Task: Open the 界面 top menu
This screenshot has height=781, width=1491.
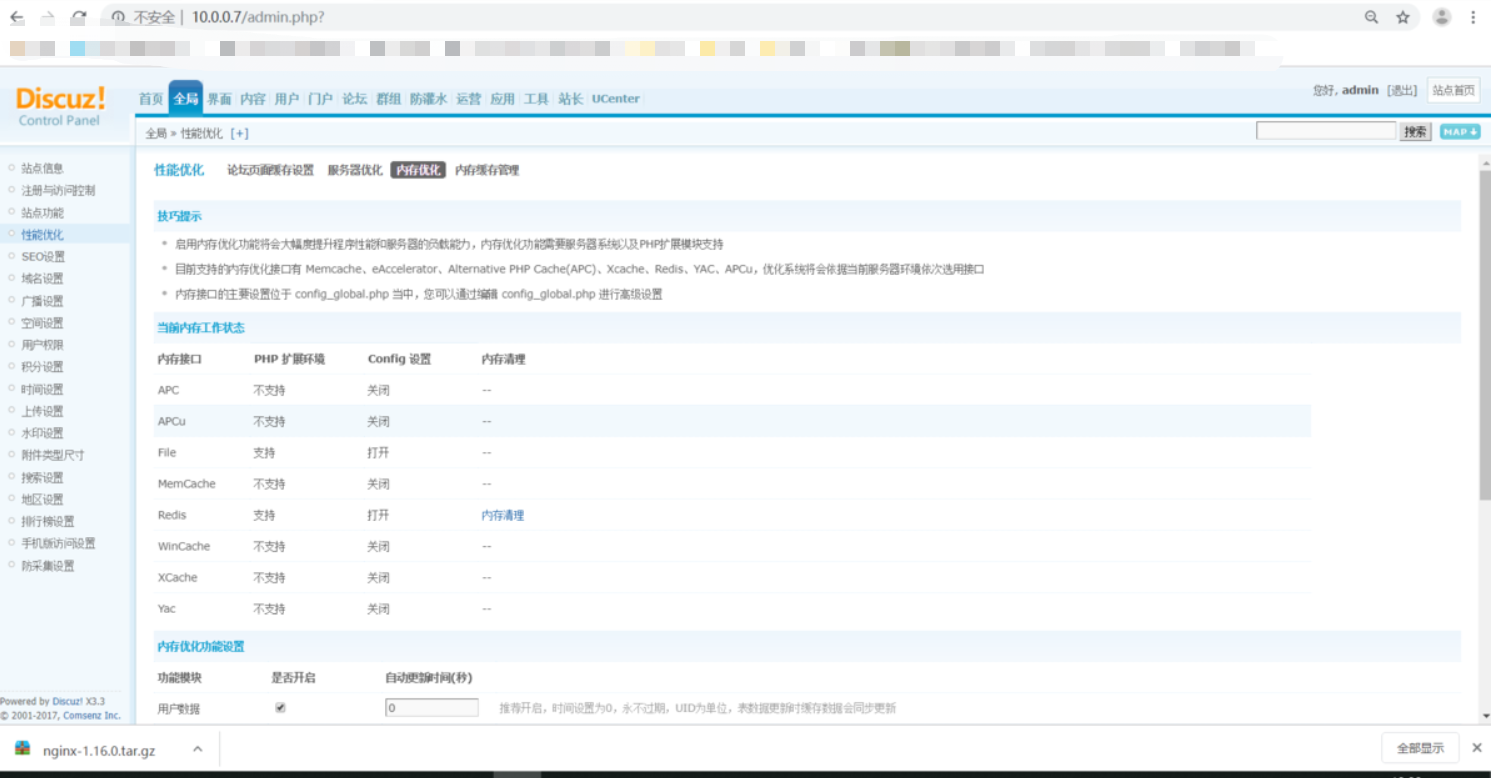Action: click(220, 99)
